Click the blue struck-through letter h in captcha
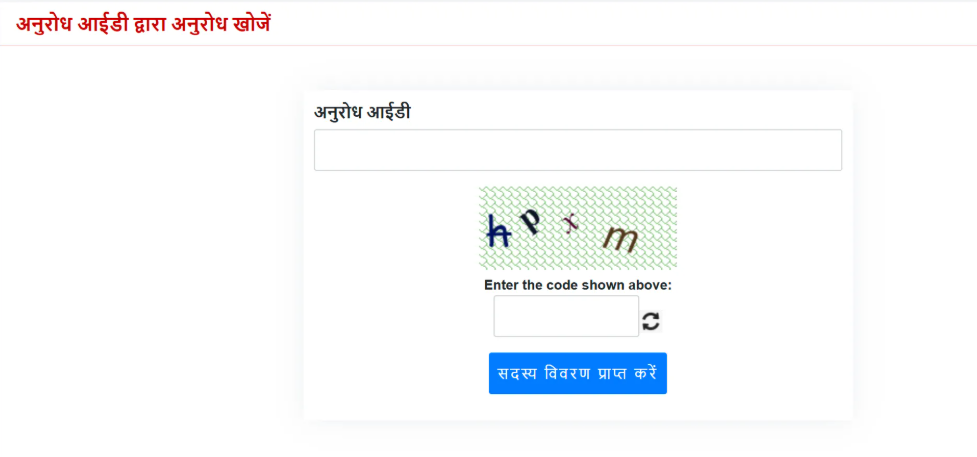The width and height of the screenshot is (977, 457). point(498,231)
